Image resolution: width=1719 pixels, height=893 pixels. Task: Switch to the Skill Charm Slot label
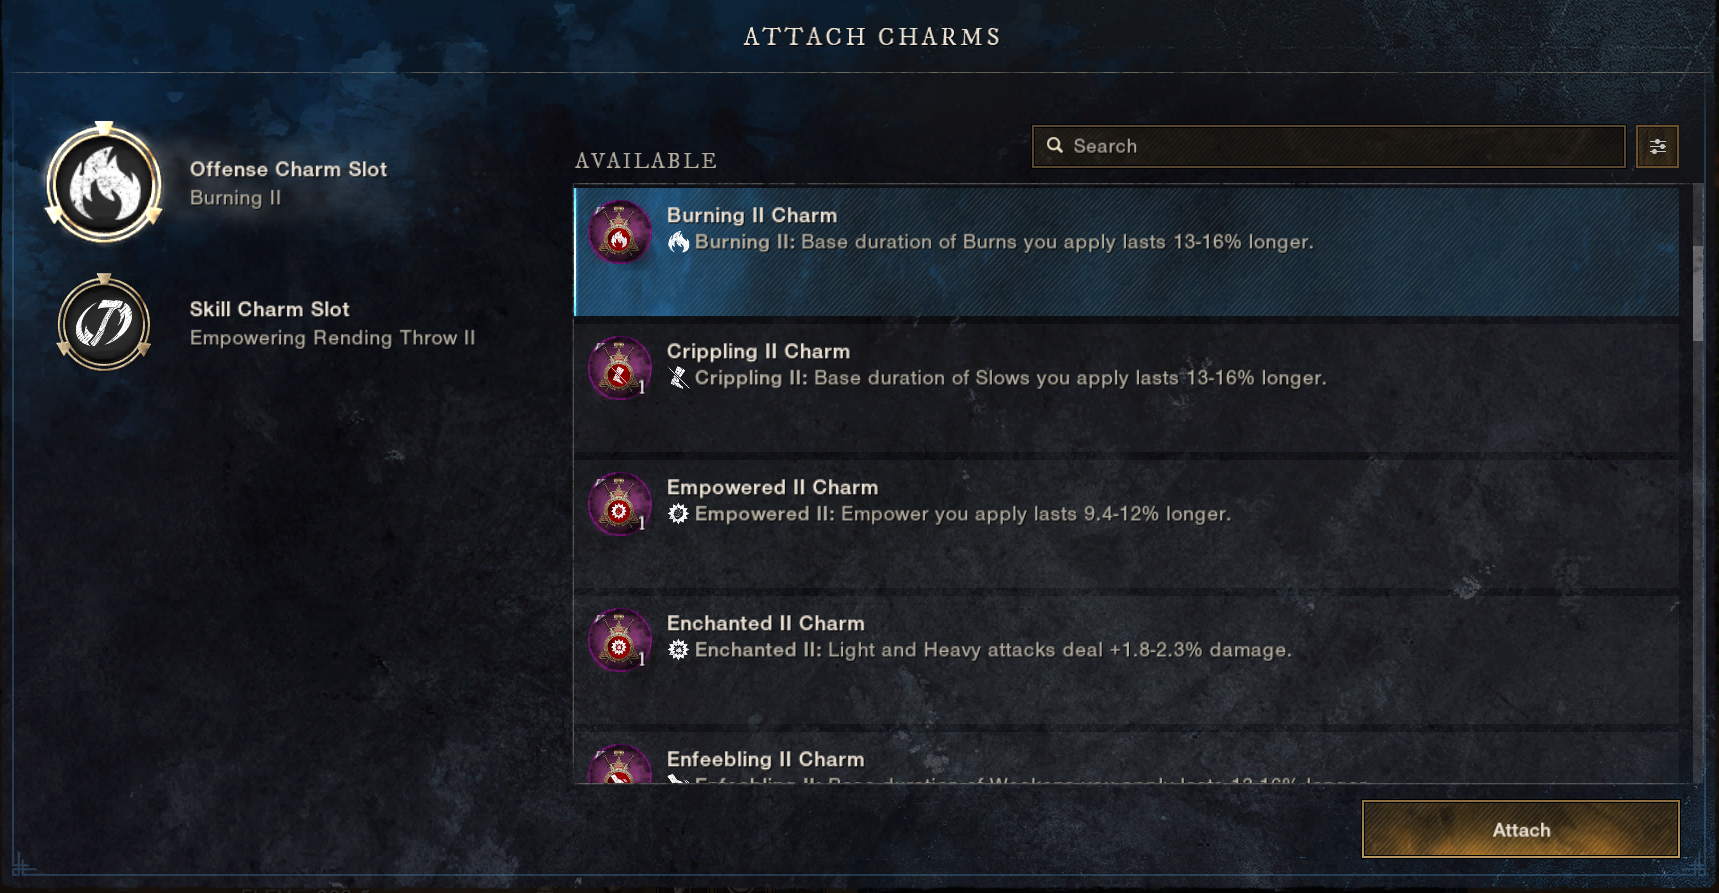point(270,310)
